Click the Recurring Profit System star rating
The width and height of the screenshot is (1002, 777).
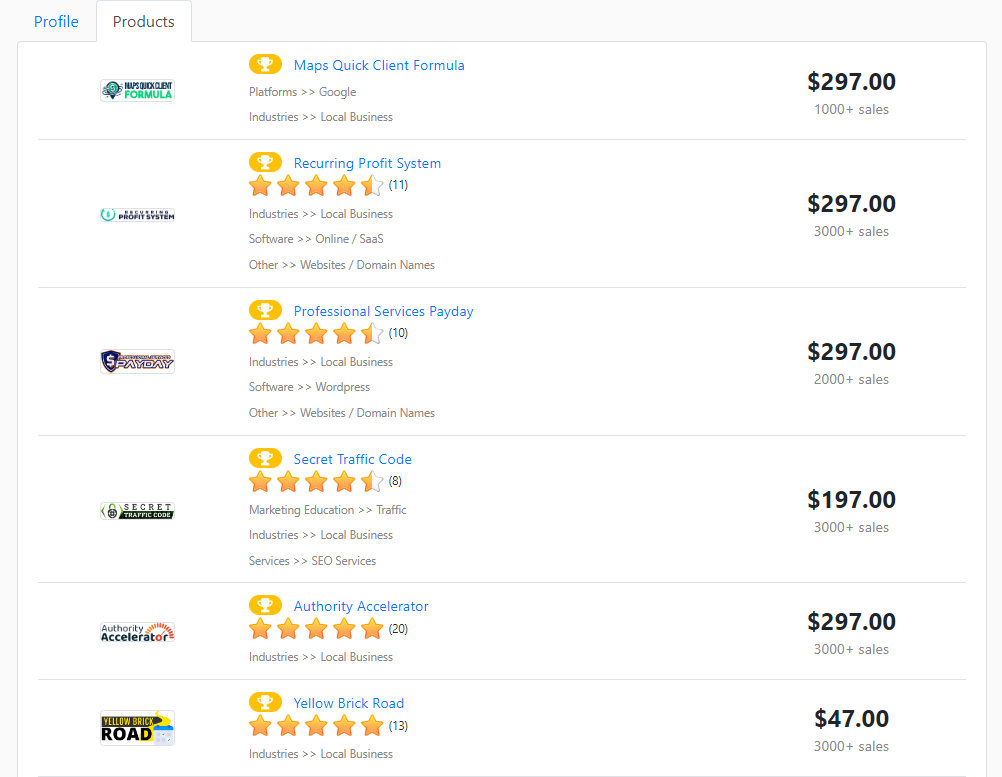click(316, 185)
